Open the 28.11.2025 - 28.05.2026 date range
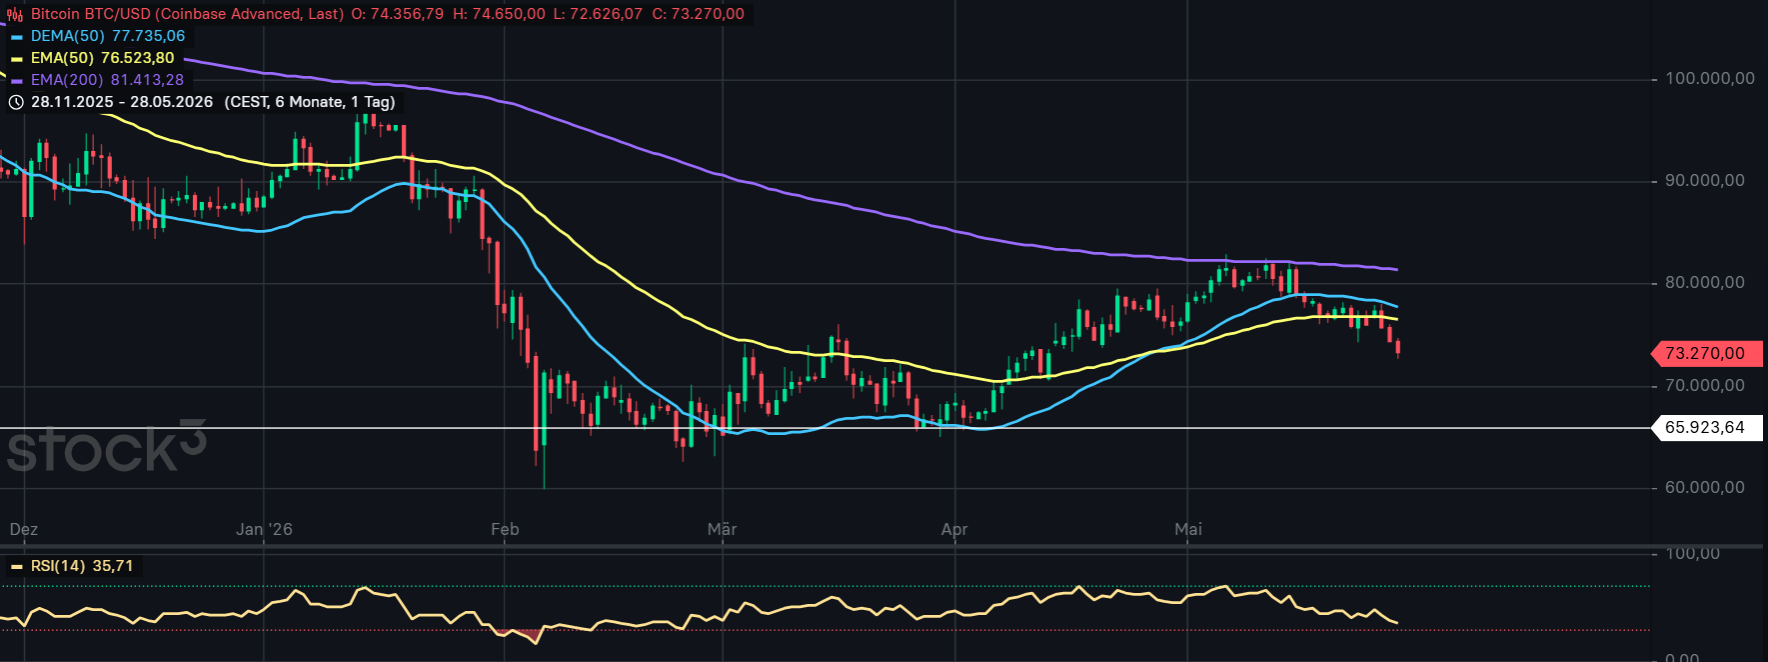The height and width of the screenshot is (662, 1768). coord(122,102)
